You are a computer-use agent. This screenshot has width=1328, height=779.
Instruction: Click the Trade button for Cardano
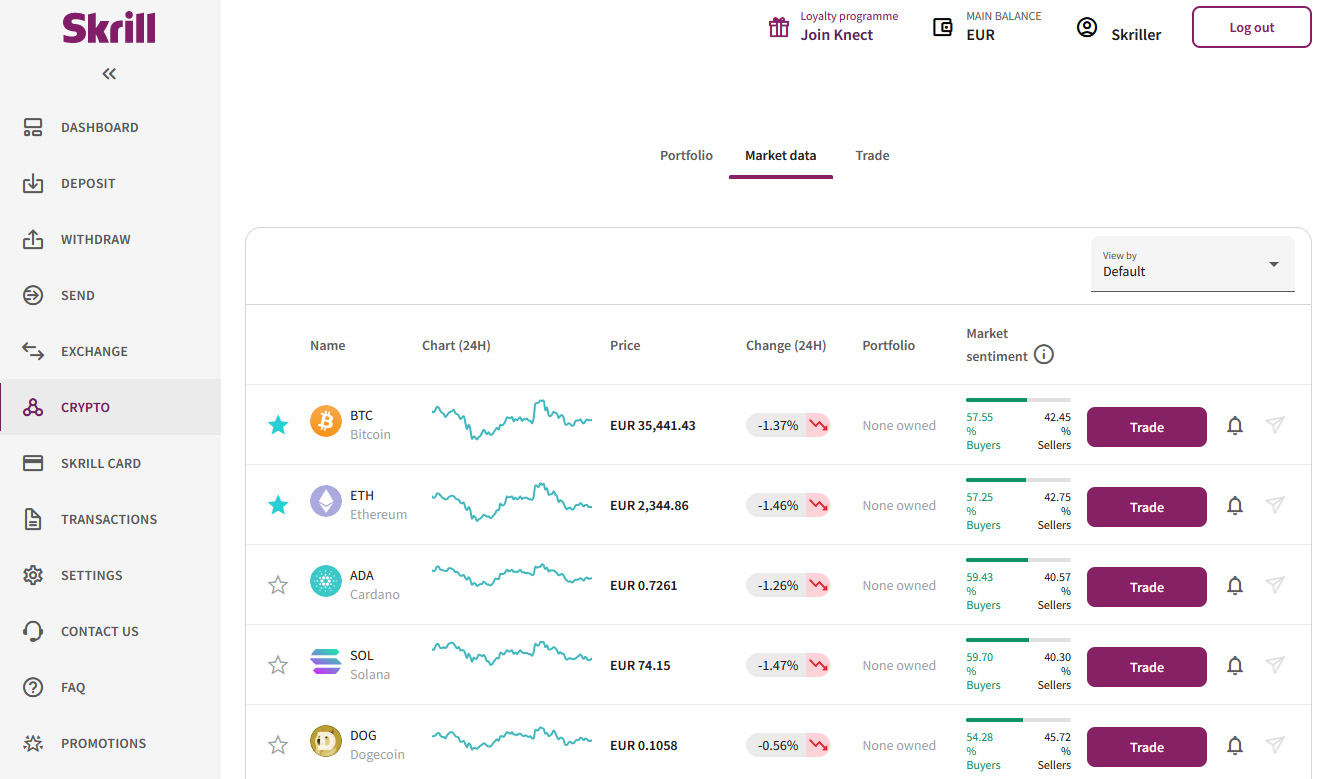(x=1146, y=587)
